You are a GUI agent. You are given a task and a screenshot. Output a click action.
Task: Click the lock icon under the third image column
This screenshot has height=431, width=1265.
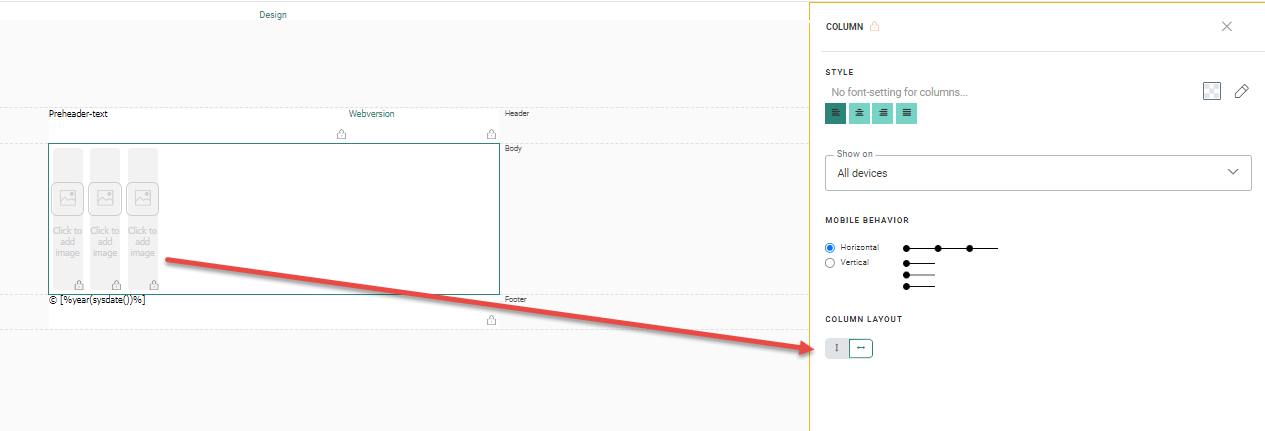coord(153,285)
